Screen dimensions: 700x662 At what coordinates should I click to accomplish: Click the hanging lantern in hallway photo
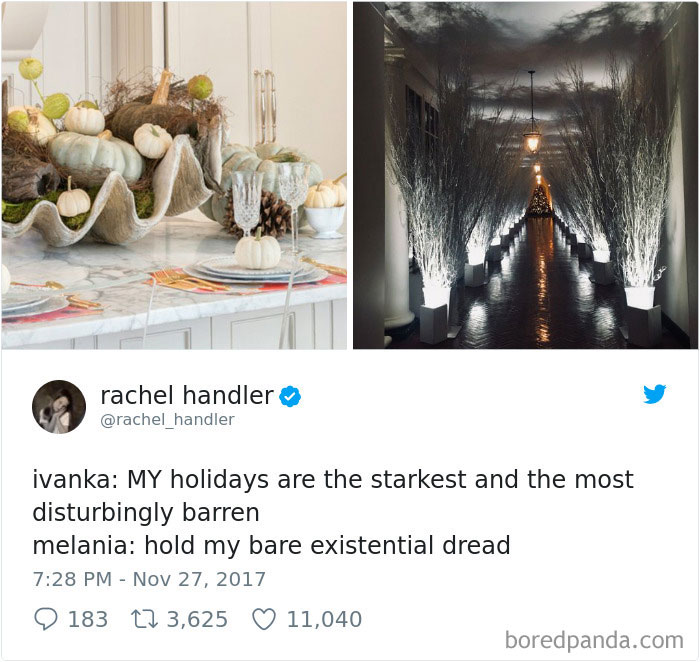(532, 139)
